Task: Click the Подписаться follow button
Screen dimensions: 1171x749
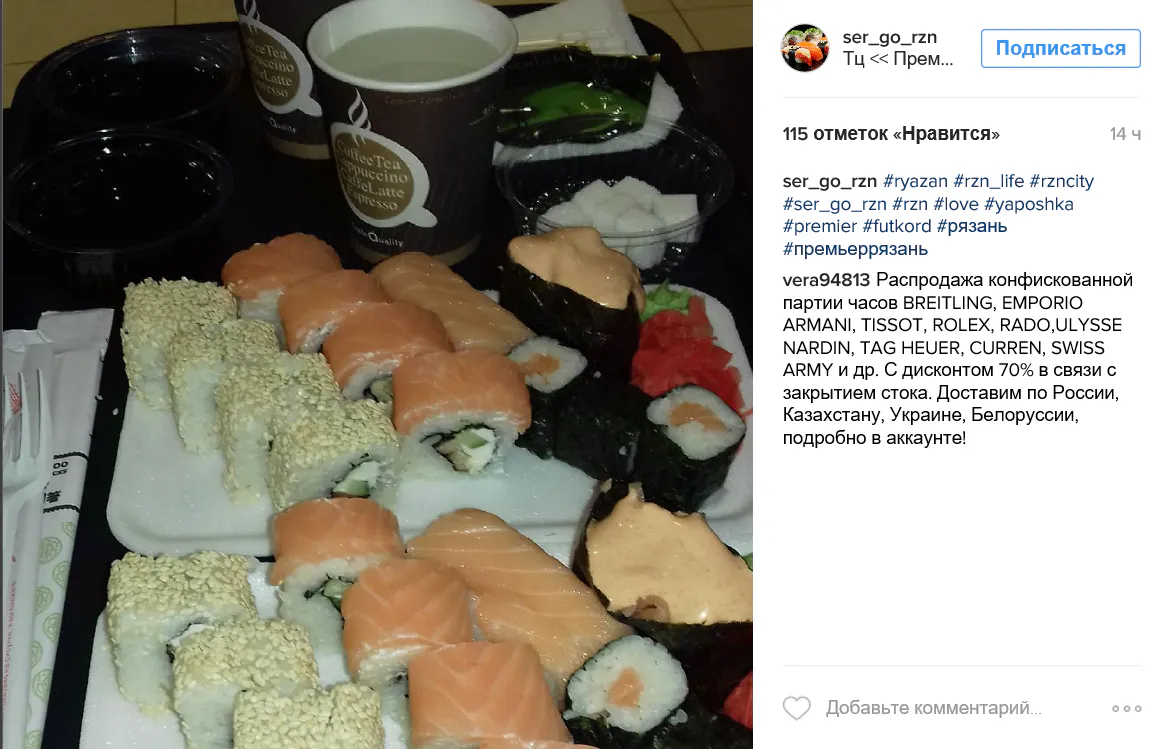Action: (1060, 49)
